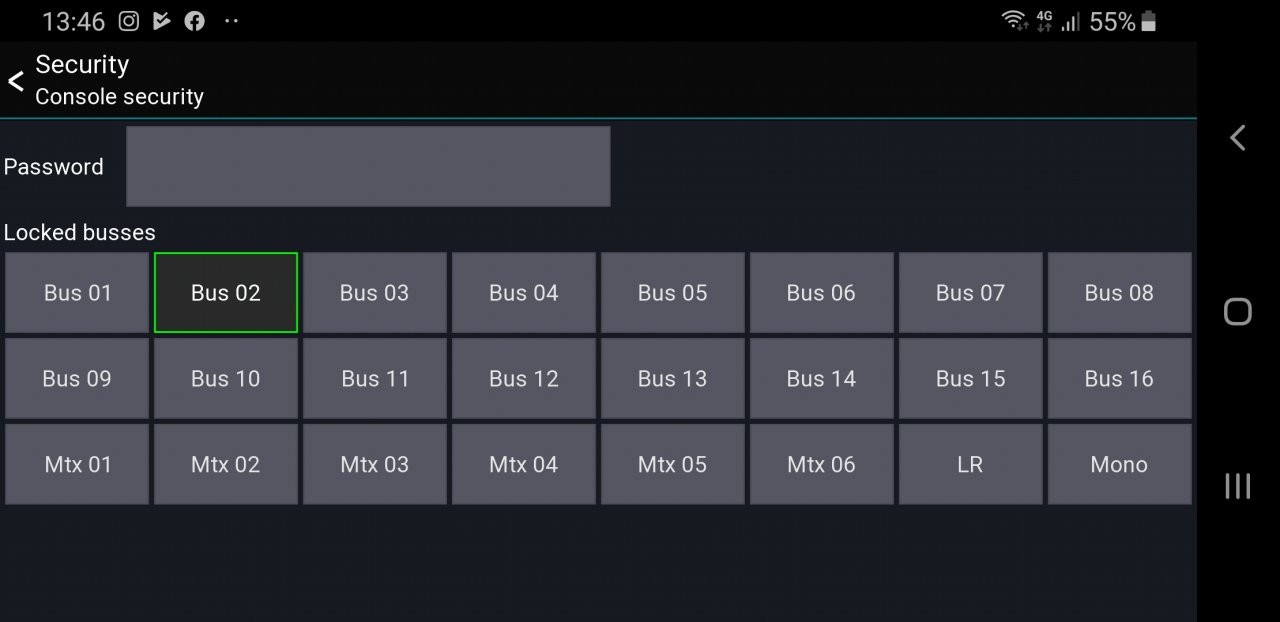Image resolution: width=1280 pixels, height=622 pixels.
Task: Tap the battery icon in status bar
Action: tap(1148, 21)
